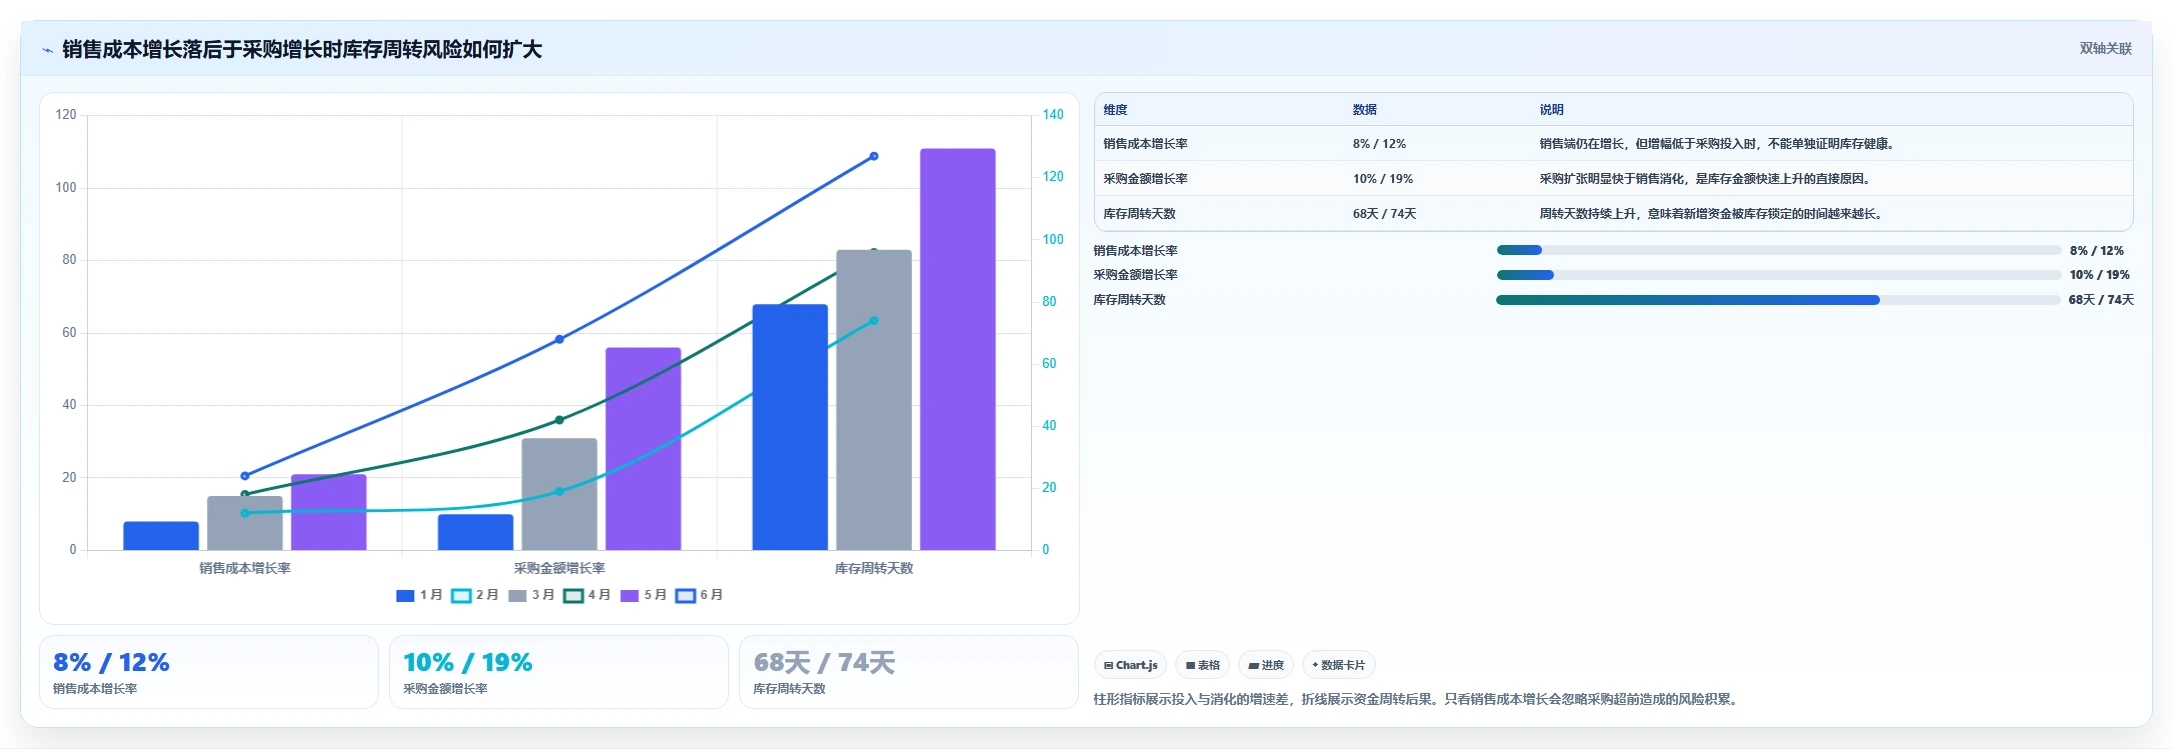Viewport: 2173px width, 749px height.
Task: Toggle the 6月 legend series
Action: [699, 595]
